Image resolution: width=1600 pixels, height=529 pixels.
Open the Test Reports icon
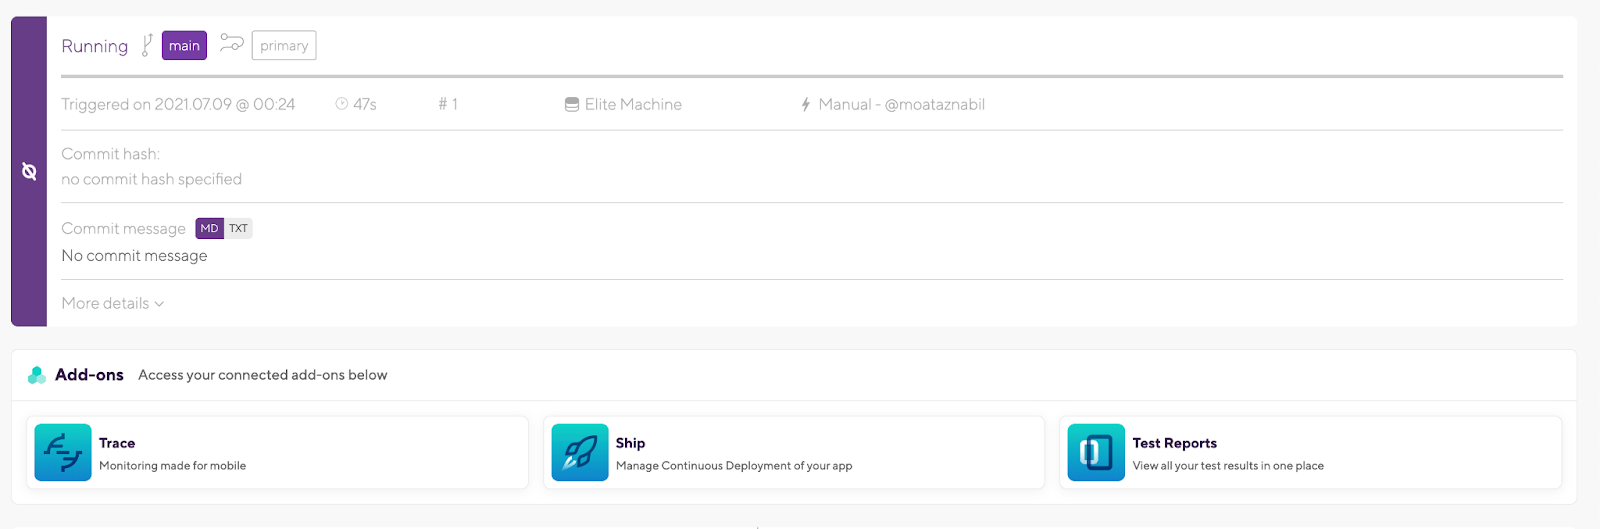click(1096, 453)
